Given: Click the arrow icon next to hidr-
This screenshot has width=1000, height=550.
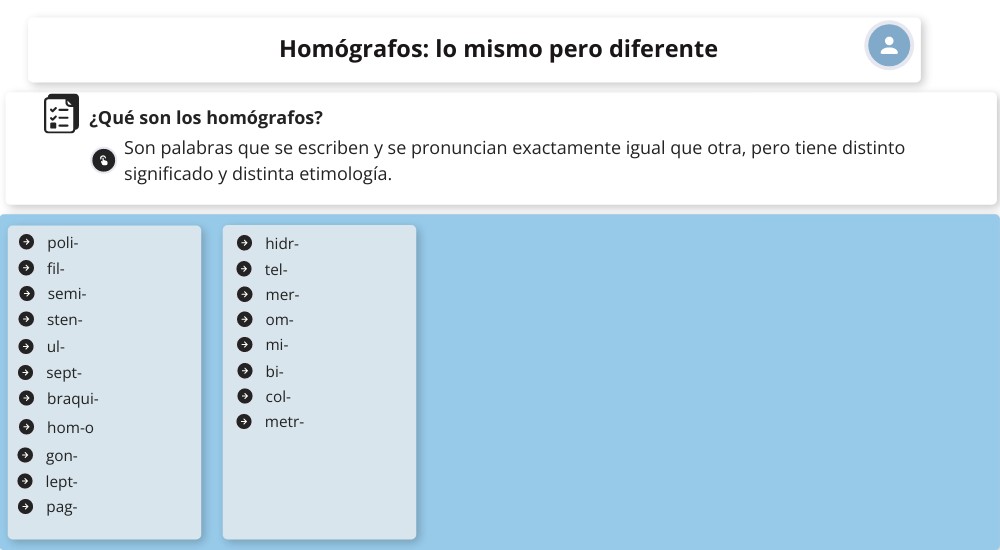Looking at the screenshot, I should (x=244, y=243).
